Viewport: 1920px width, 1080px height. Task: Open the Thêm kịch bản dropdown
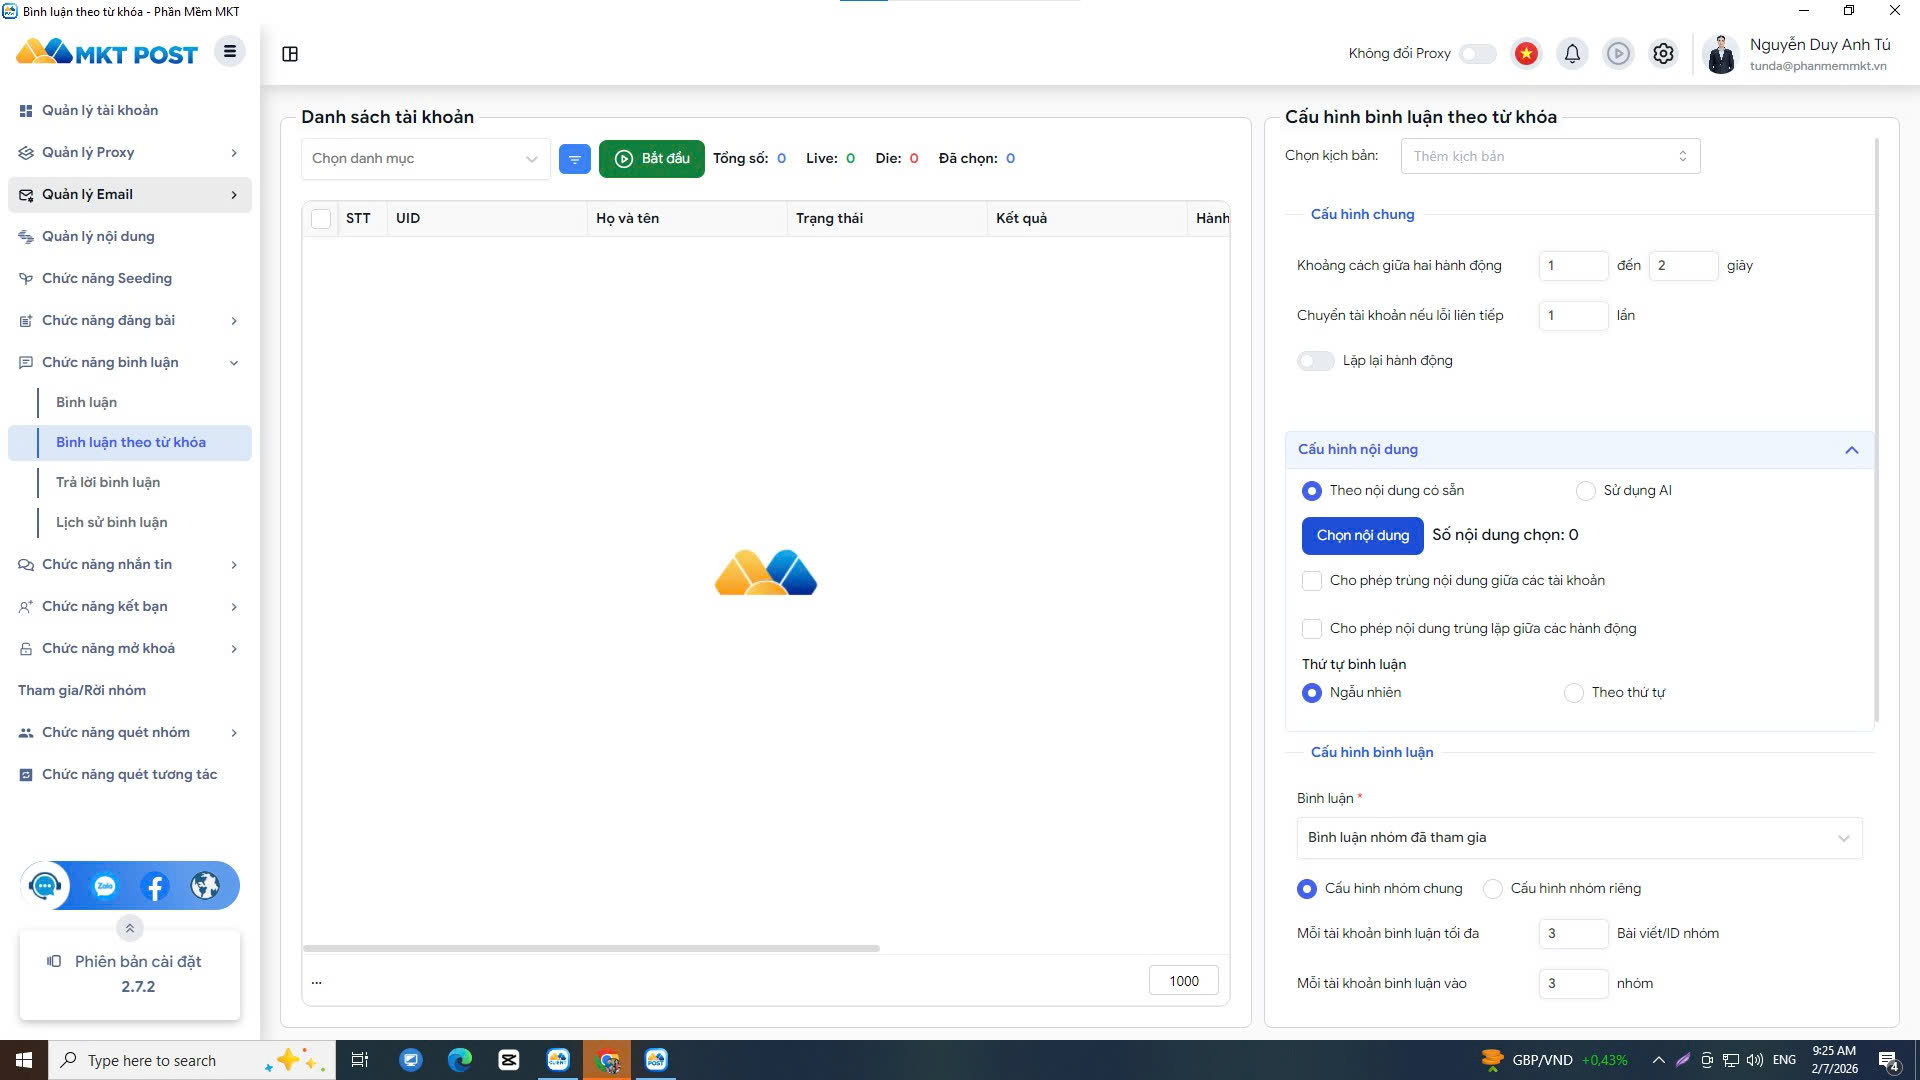[1550, 156]
